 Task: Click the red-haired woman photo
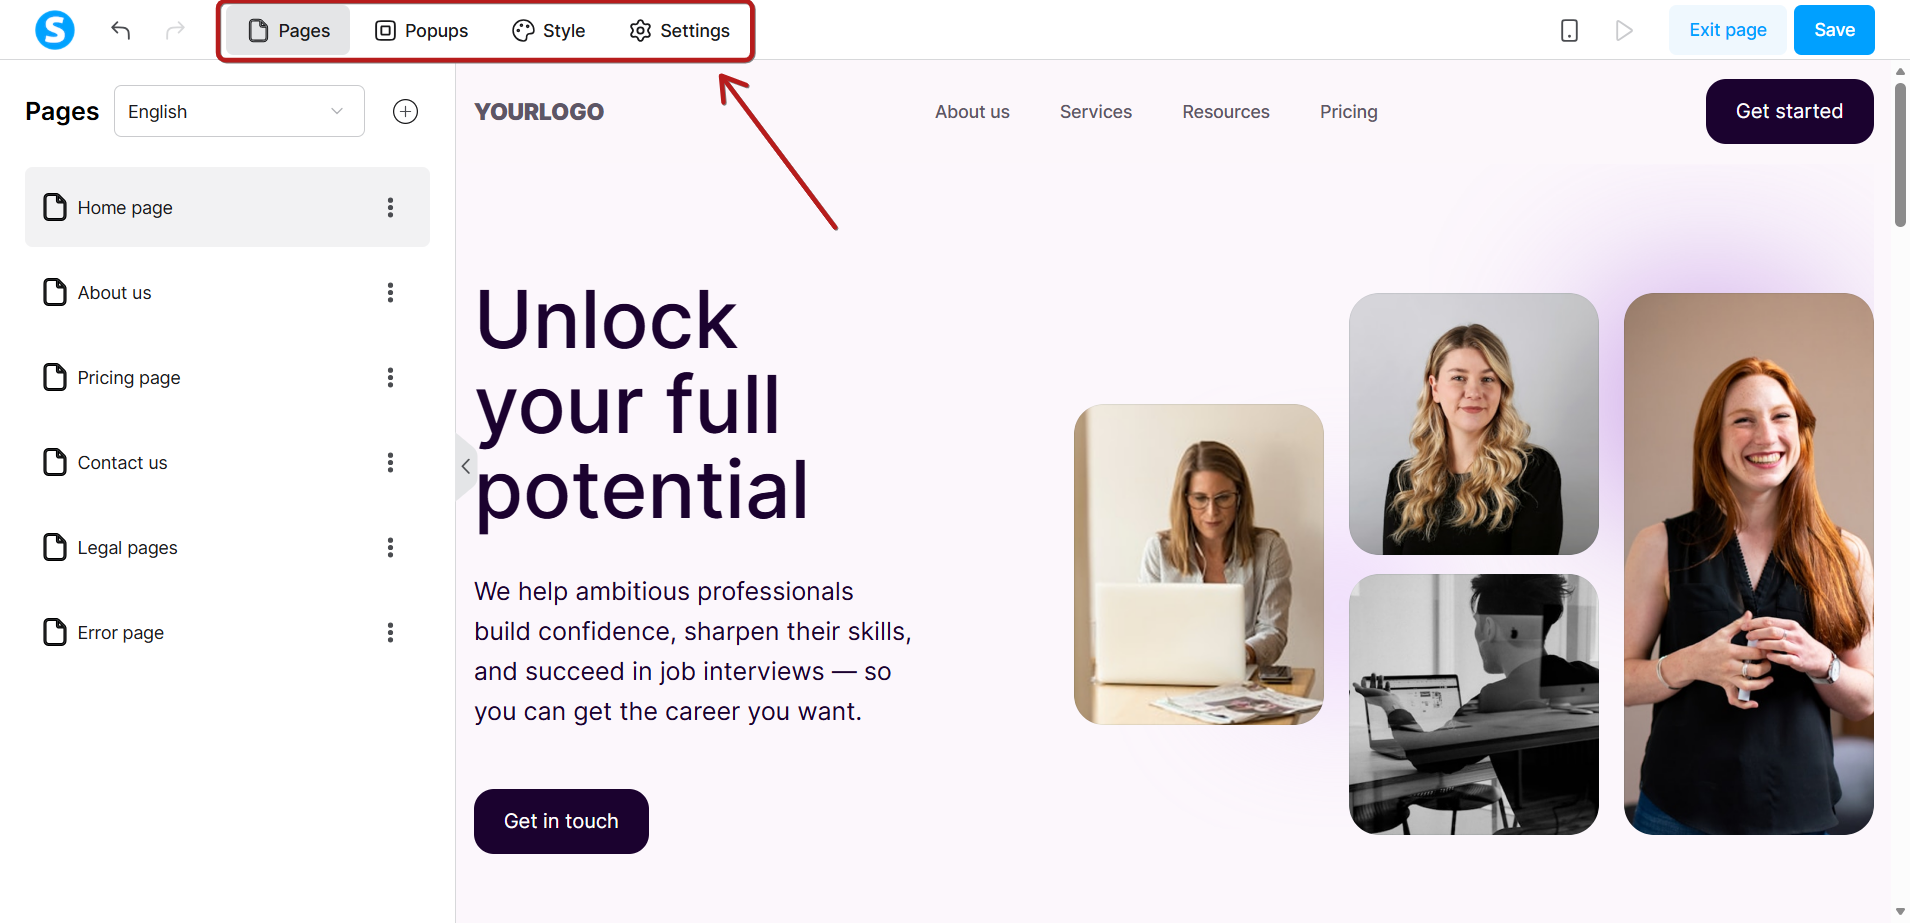(1748, 564)
